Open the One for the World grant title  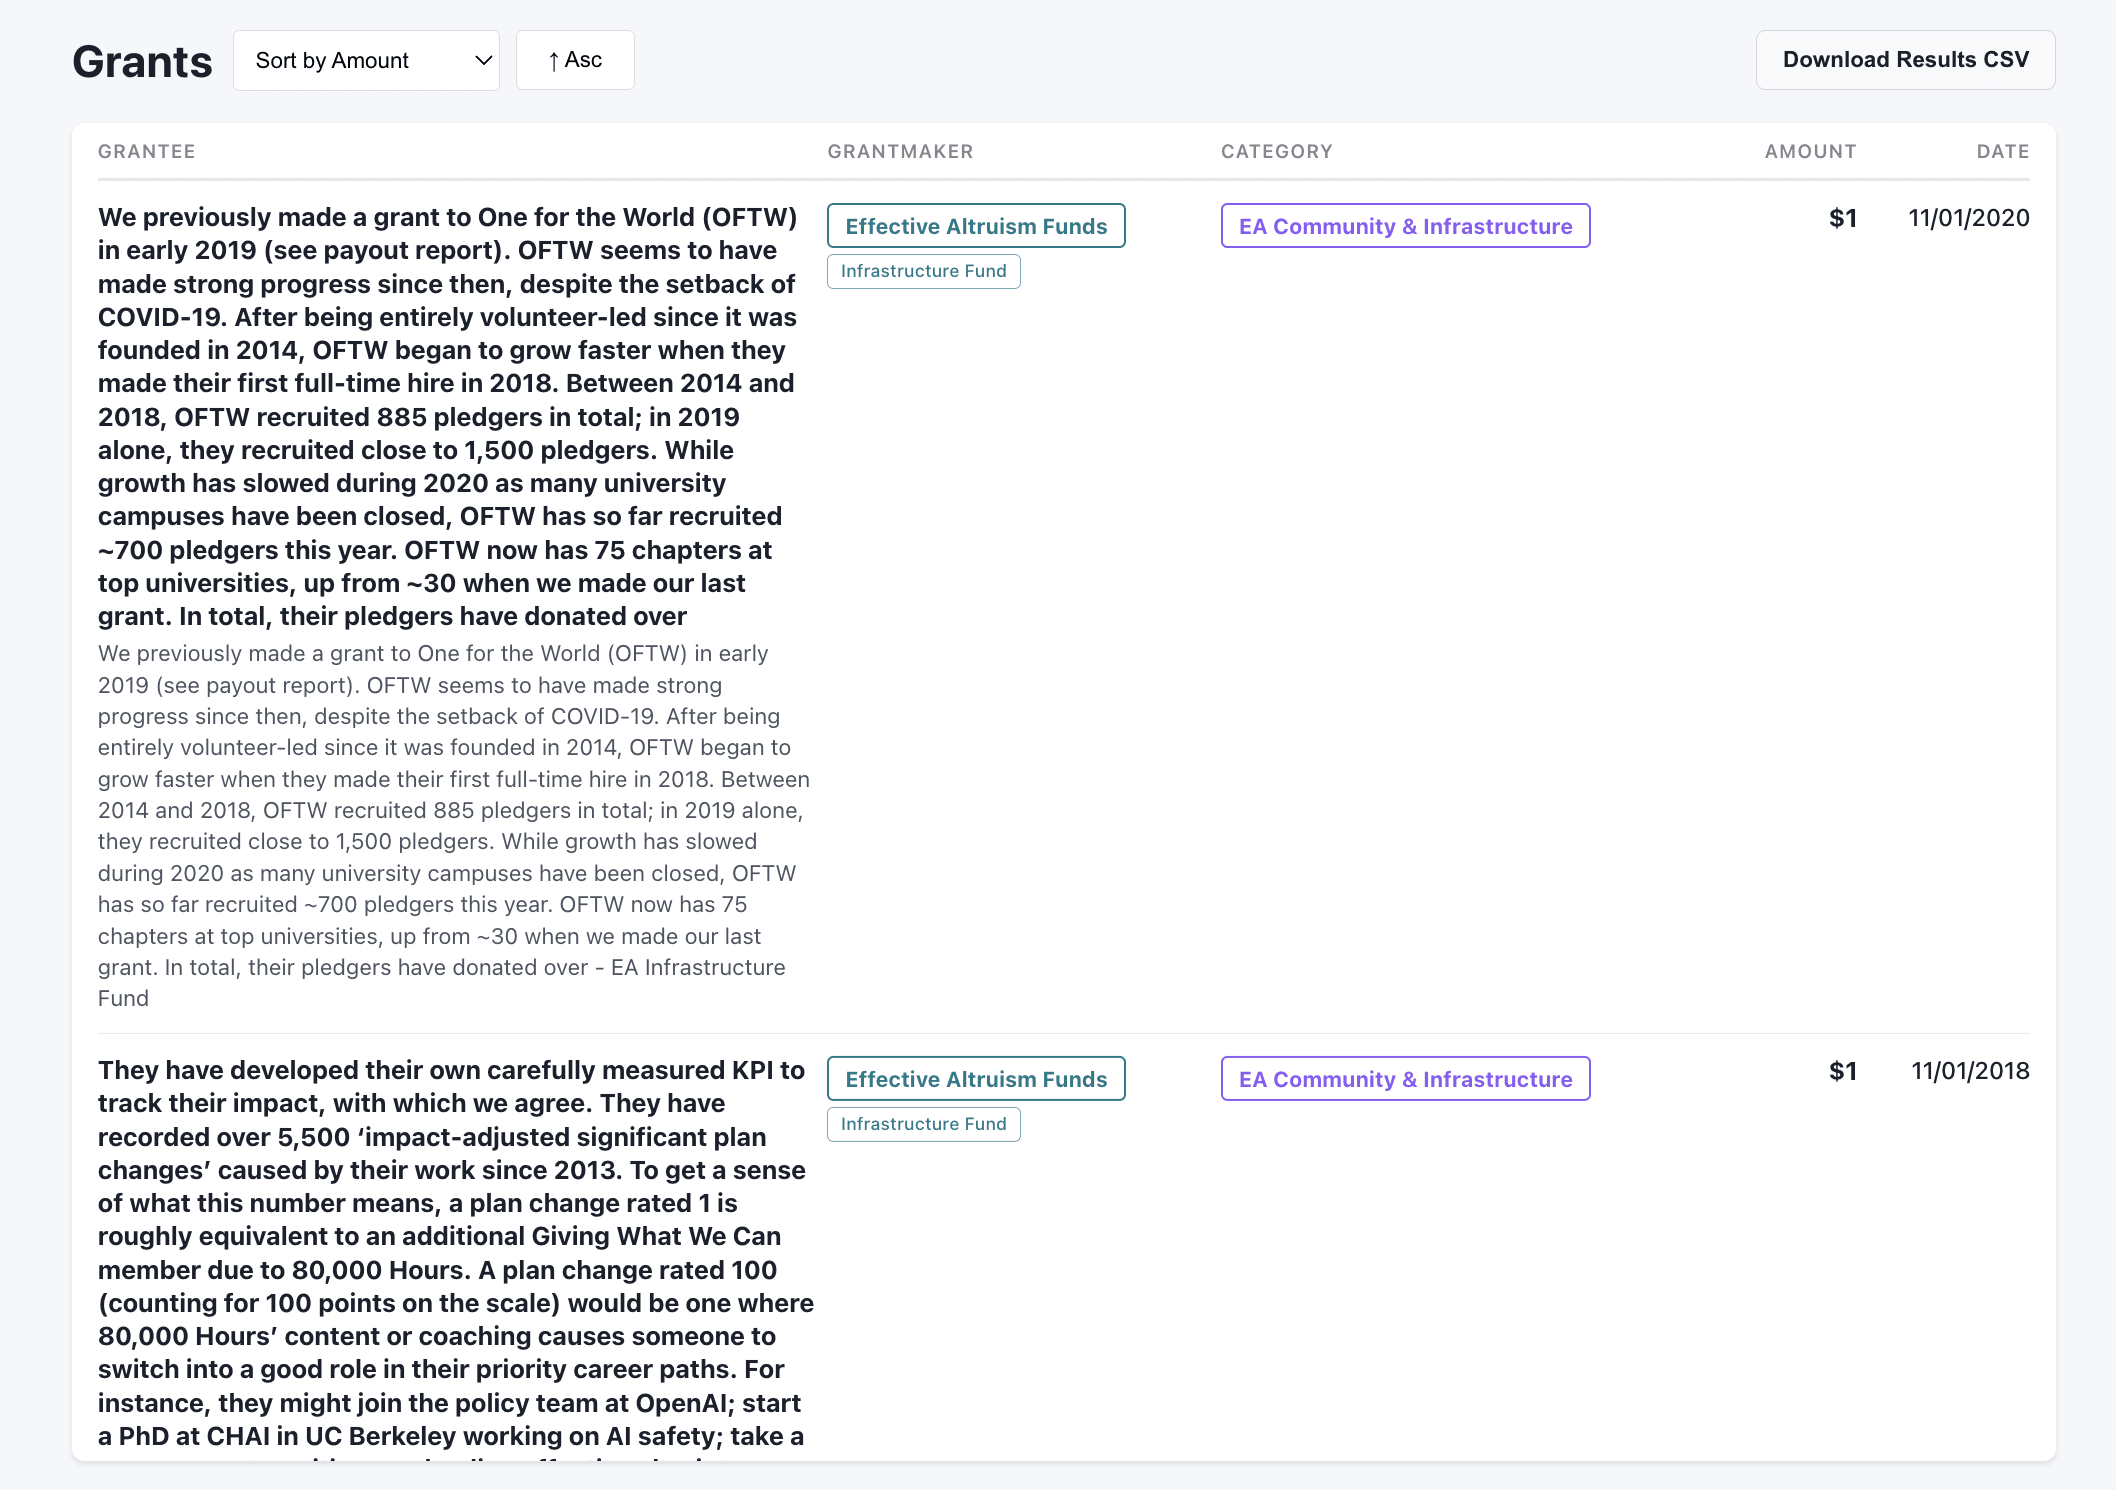coord(448,416)
